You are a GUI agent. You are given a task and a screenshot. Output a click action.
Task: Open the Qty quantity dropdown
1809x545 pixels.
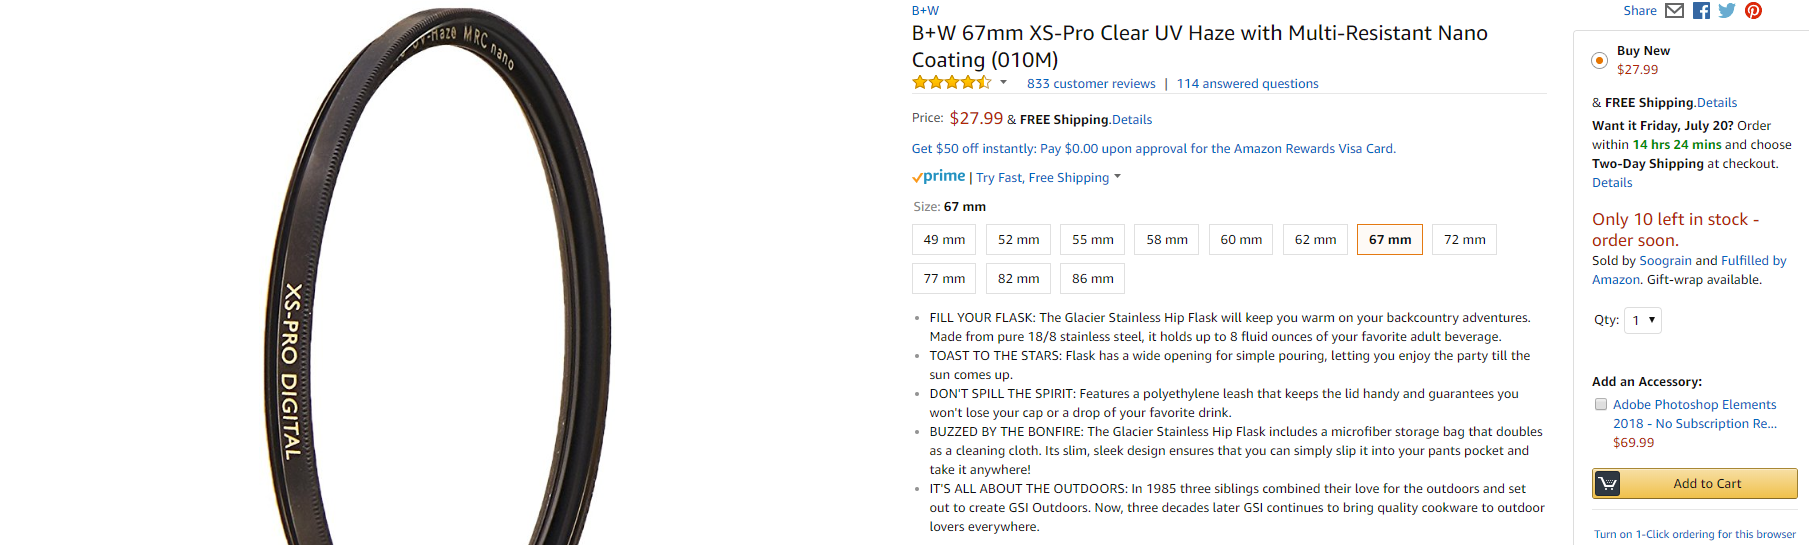pos(1642,321)
